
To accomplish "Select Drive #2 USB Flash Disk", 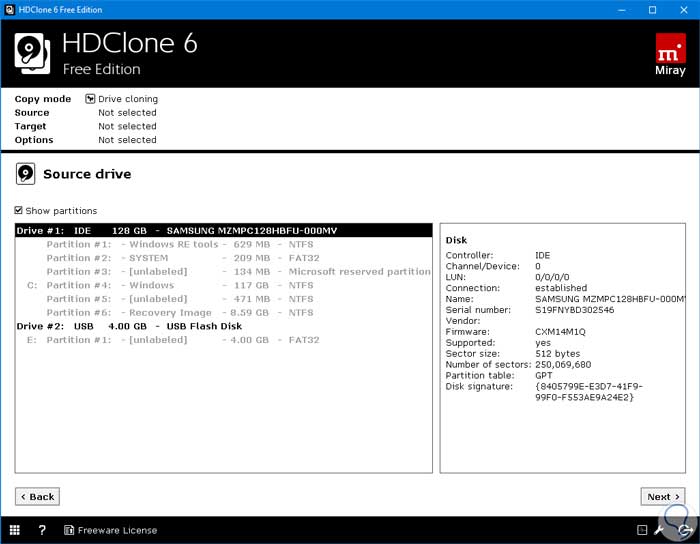I will click(224, 326).
